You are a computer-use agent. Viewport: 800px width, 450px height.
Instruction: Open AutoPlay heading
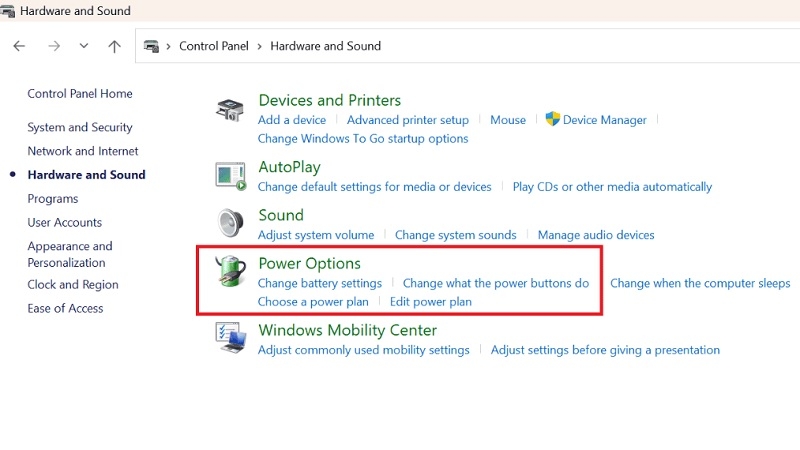pyautogui.click(x=289, y=167)
